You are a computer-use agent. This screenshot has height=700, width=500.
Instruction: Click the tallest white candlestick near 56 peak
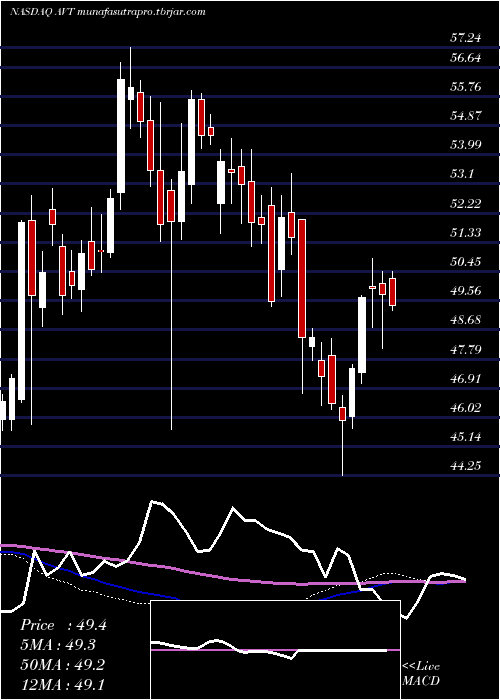(121, 136)
